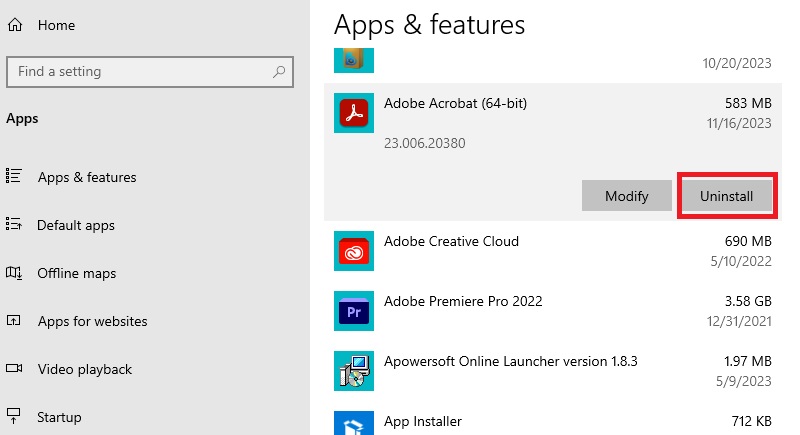
Task: Open Apps for websites section
Action: (x=92, y=321)
